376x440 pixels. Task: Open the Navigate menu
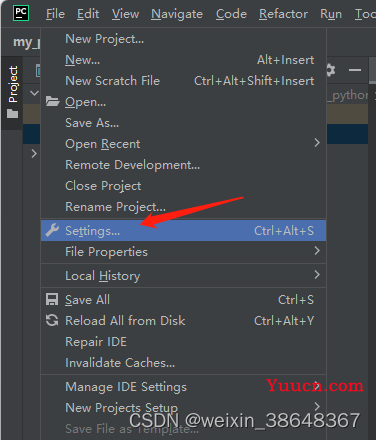(x=177, y=14)
